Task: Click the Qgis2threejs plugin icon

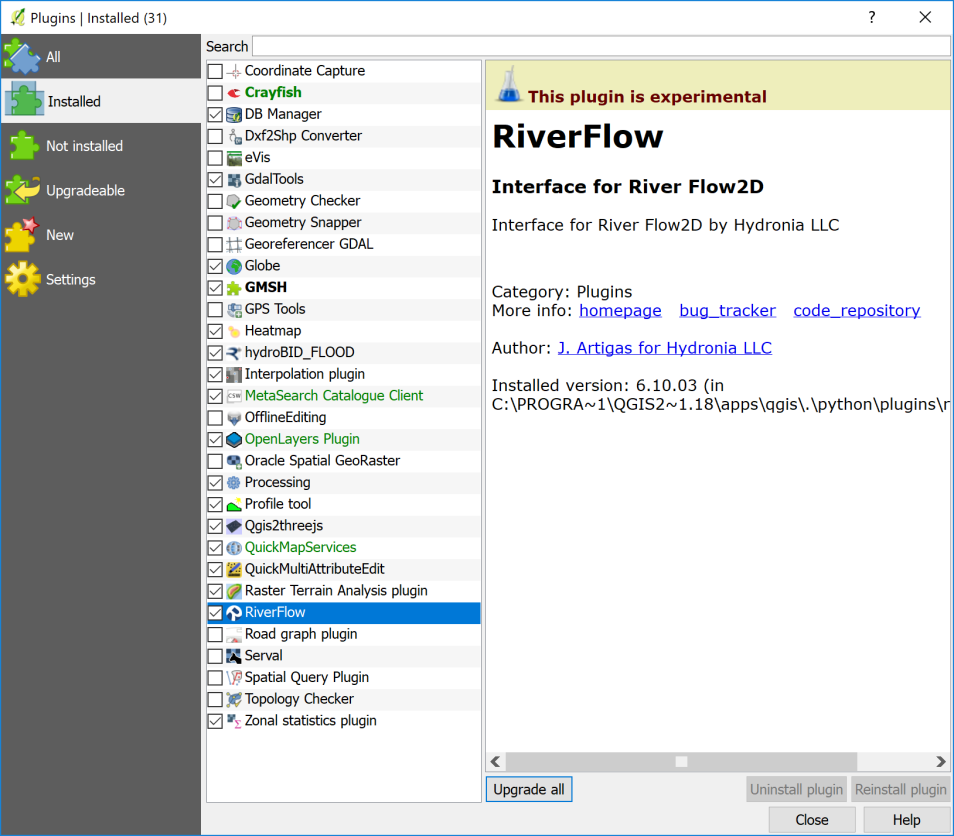Action: [234, 526]
